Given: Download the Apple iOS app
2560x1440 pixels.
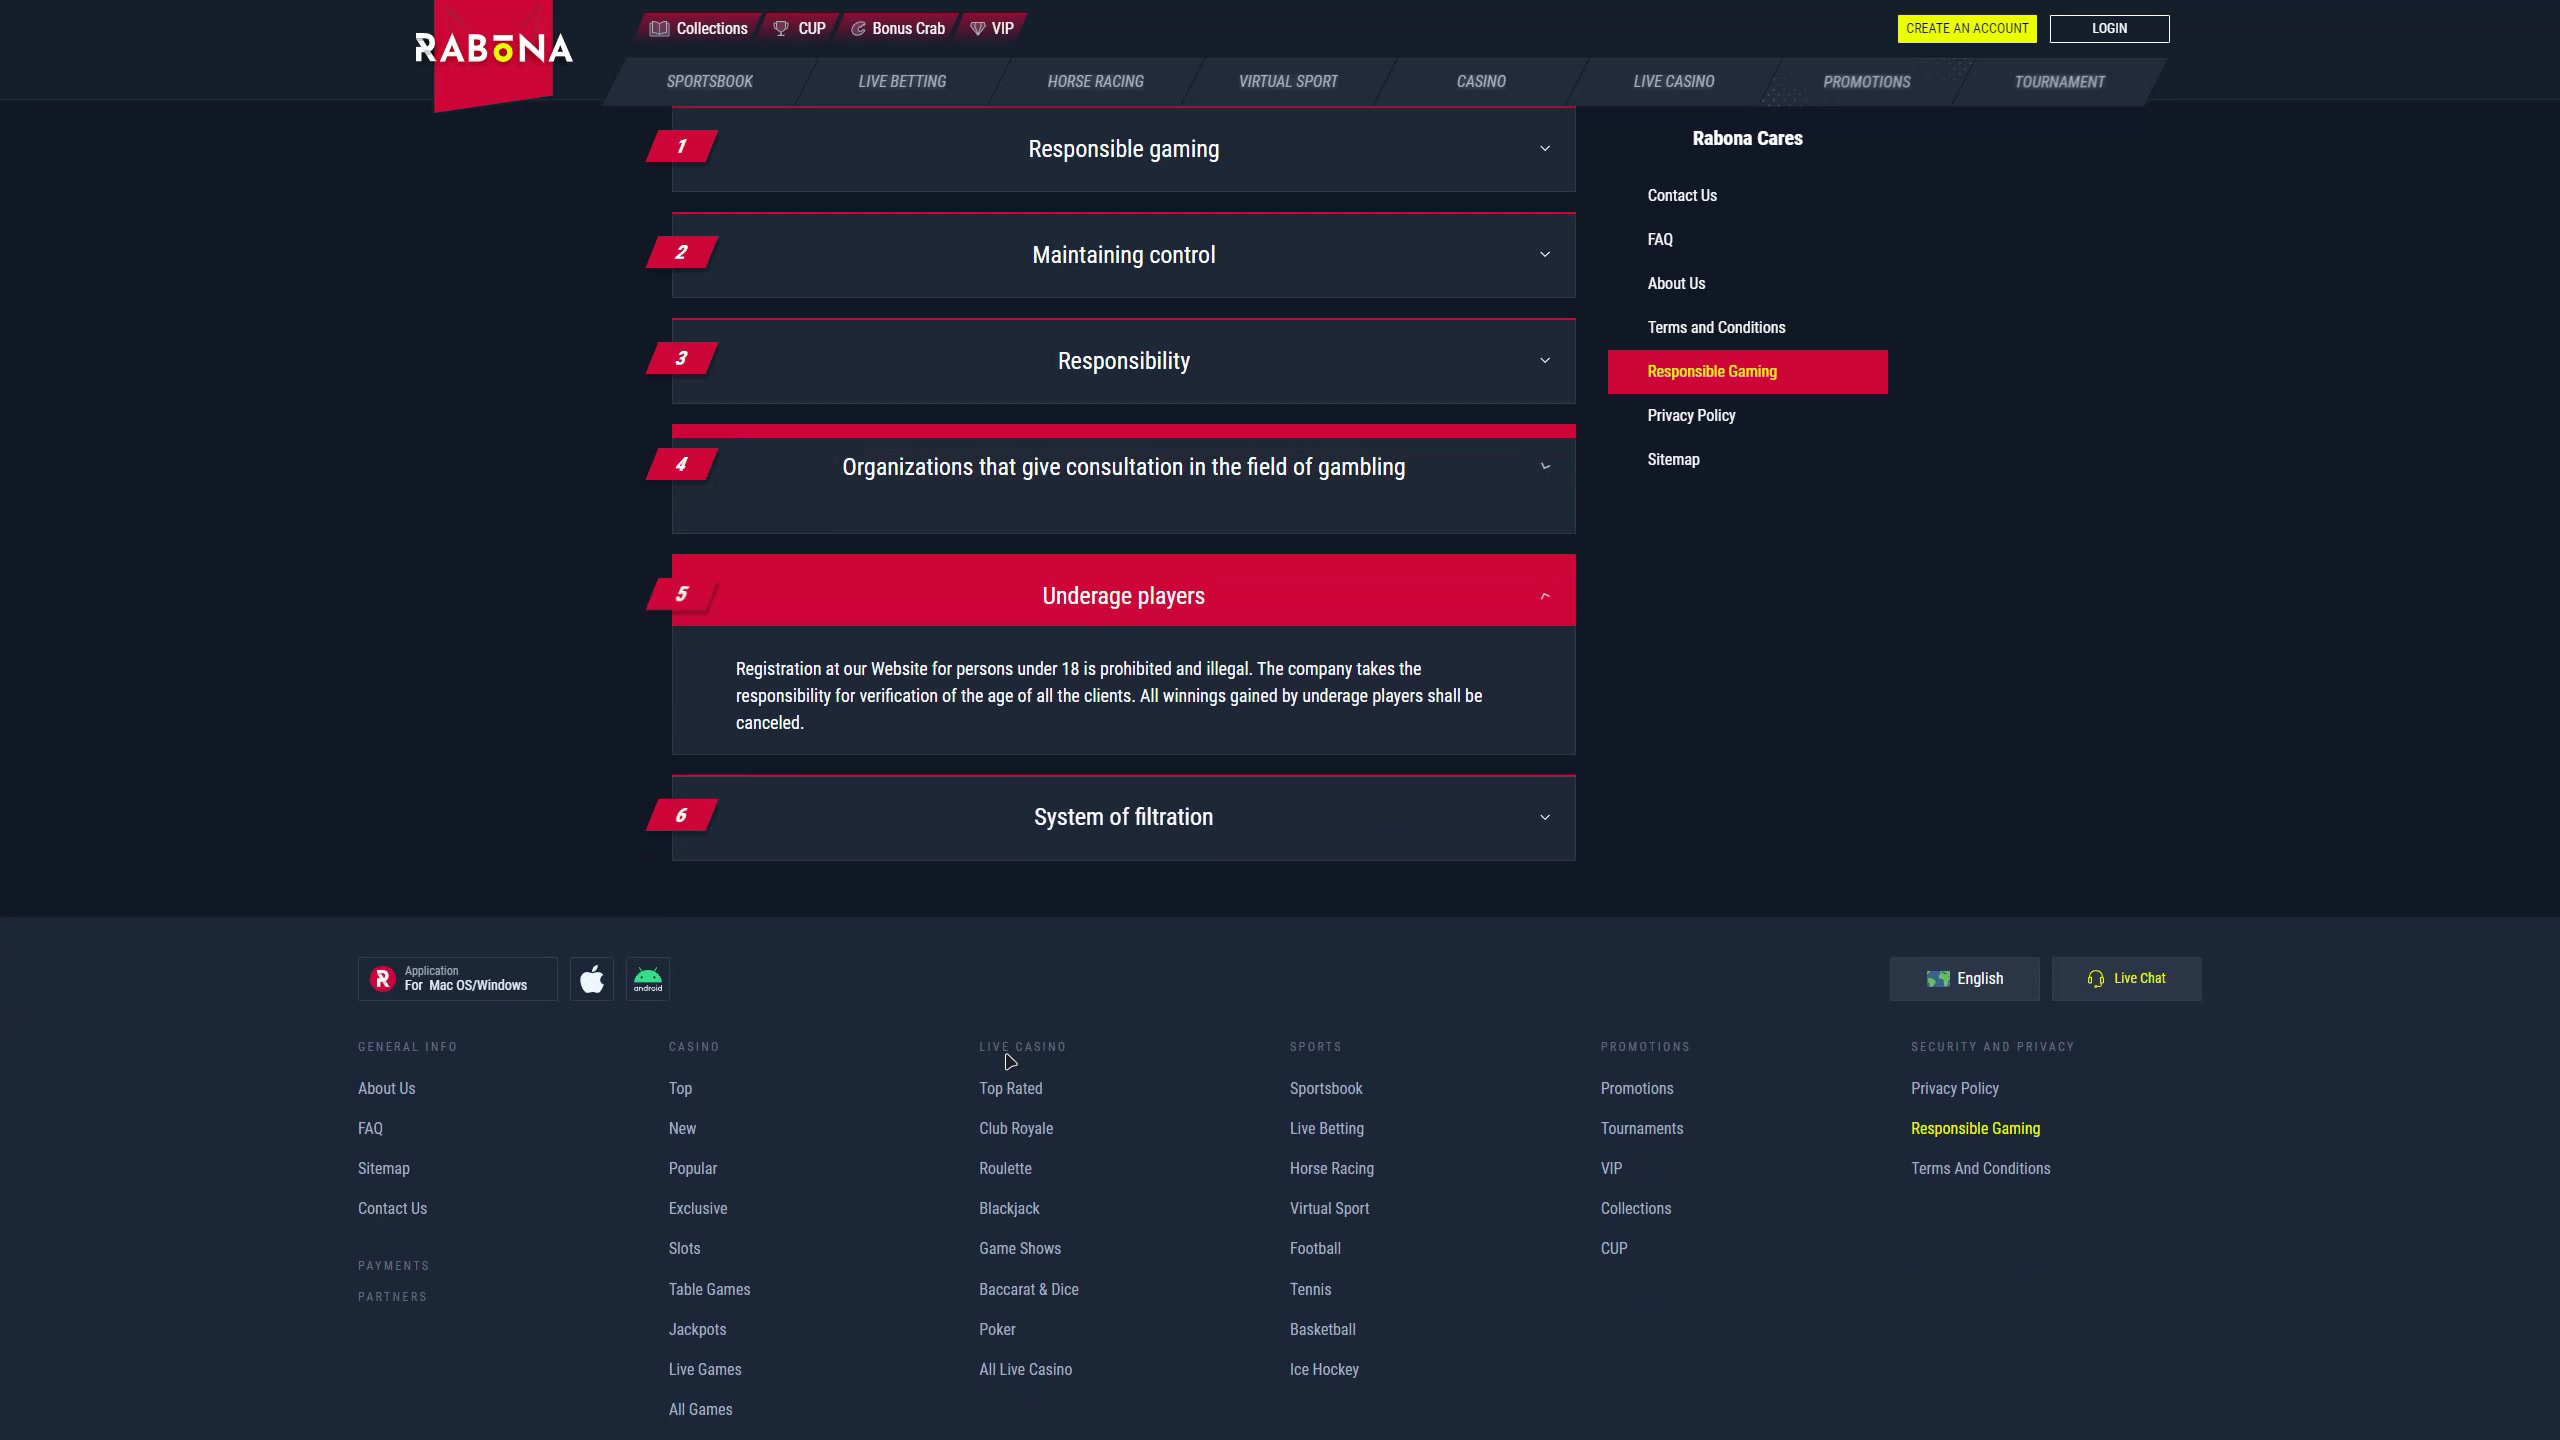Looking at the screenshot, I should 592,979.
